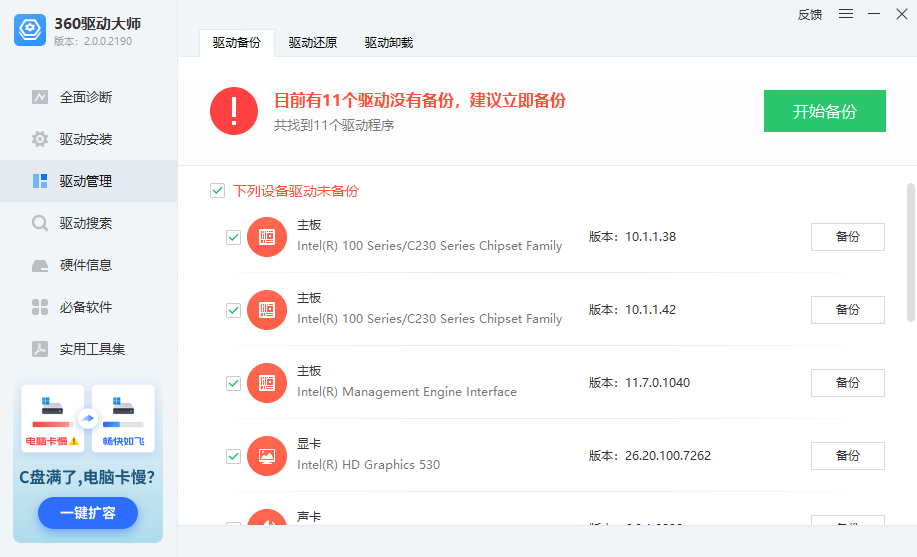Click the 显卡 graphics card icon
This screenshot has width=917, height=557.
click(x=267, y=456)
